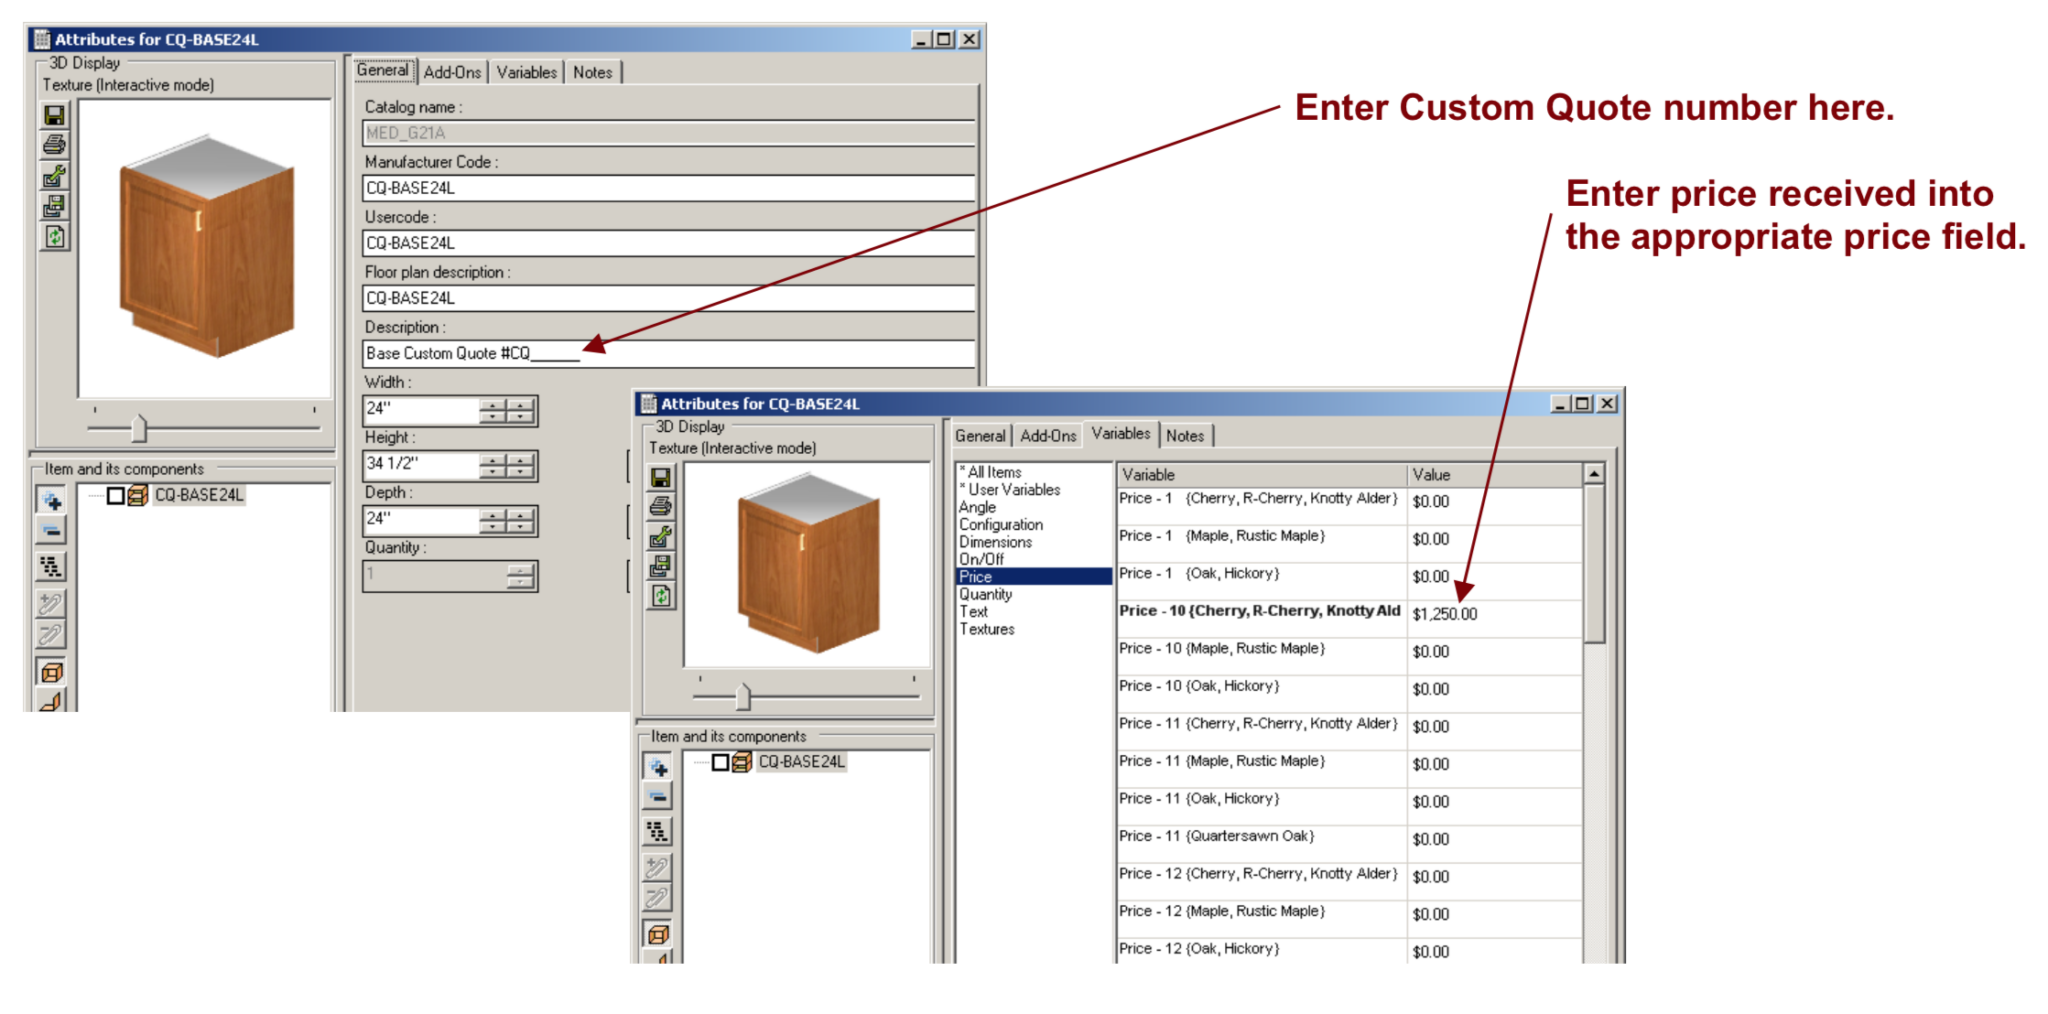Select the Remove component minus icon
The height and width of the screenshot is (1014, 2048).
tap(50, 531)
